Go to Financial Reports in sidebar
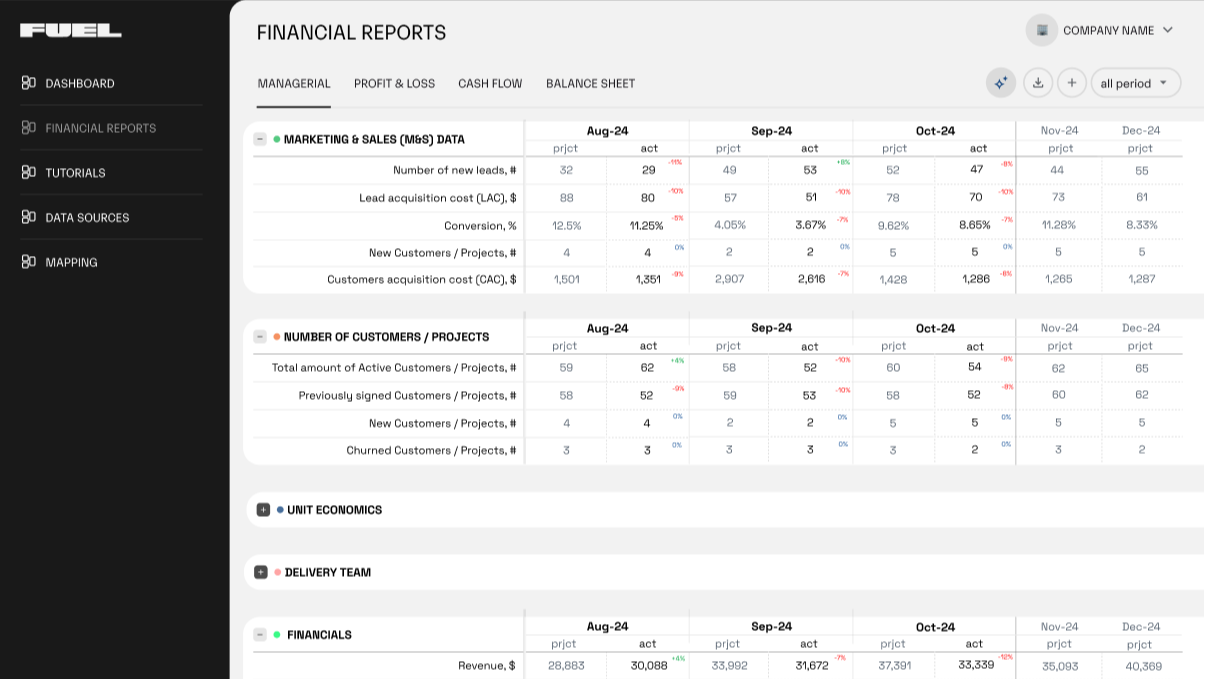Viewport: 1208px width, 679px height. [x=100, y=128]
